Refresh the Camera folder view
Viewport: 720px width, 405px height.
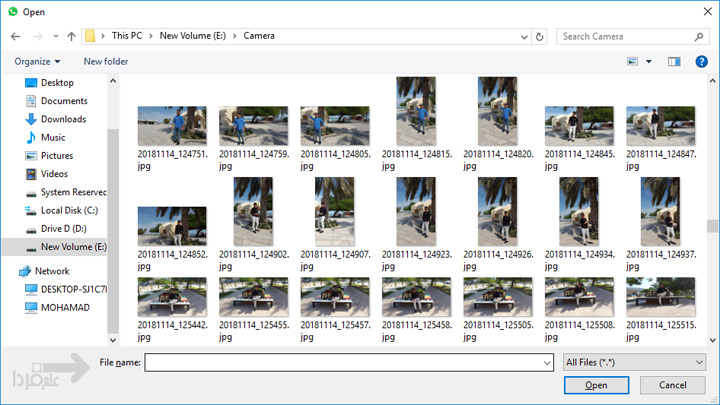coord(540,37)
